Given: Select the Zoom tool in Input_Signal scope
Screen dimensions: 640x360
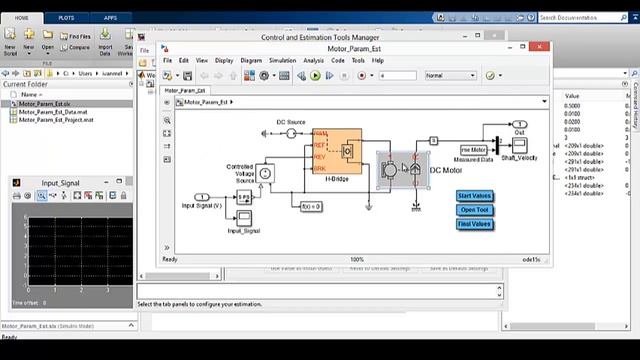Looking at the screenshot, I should pyautogui.click(x=42, y=196).
